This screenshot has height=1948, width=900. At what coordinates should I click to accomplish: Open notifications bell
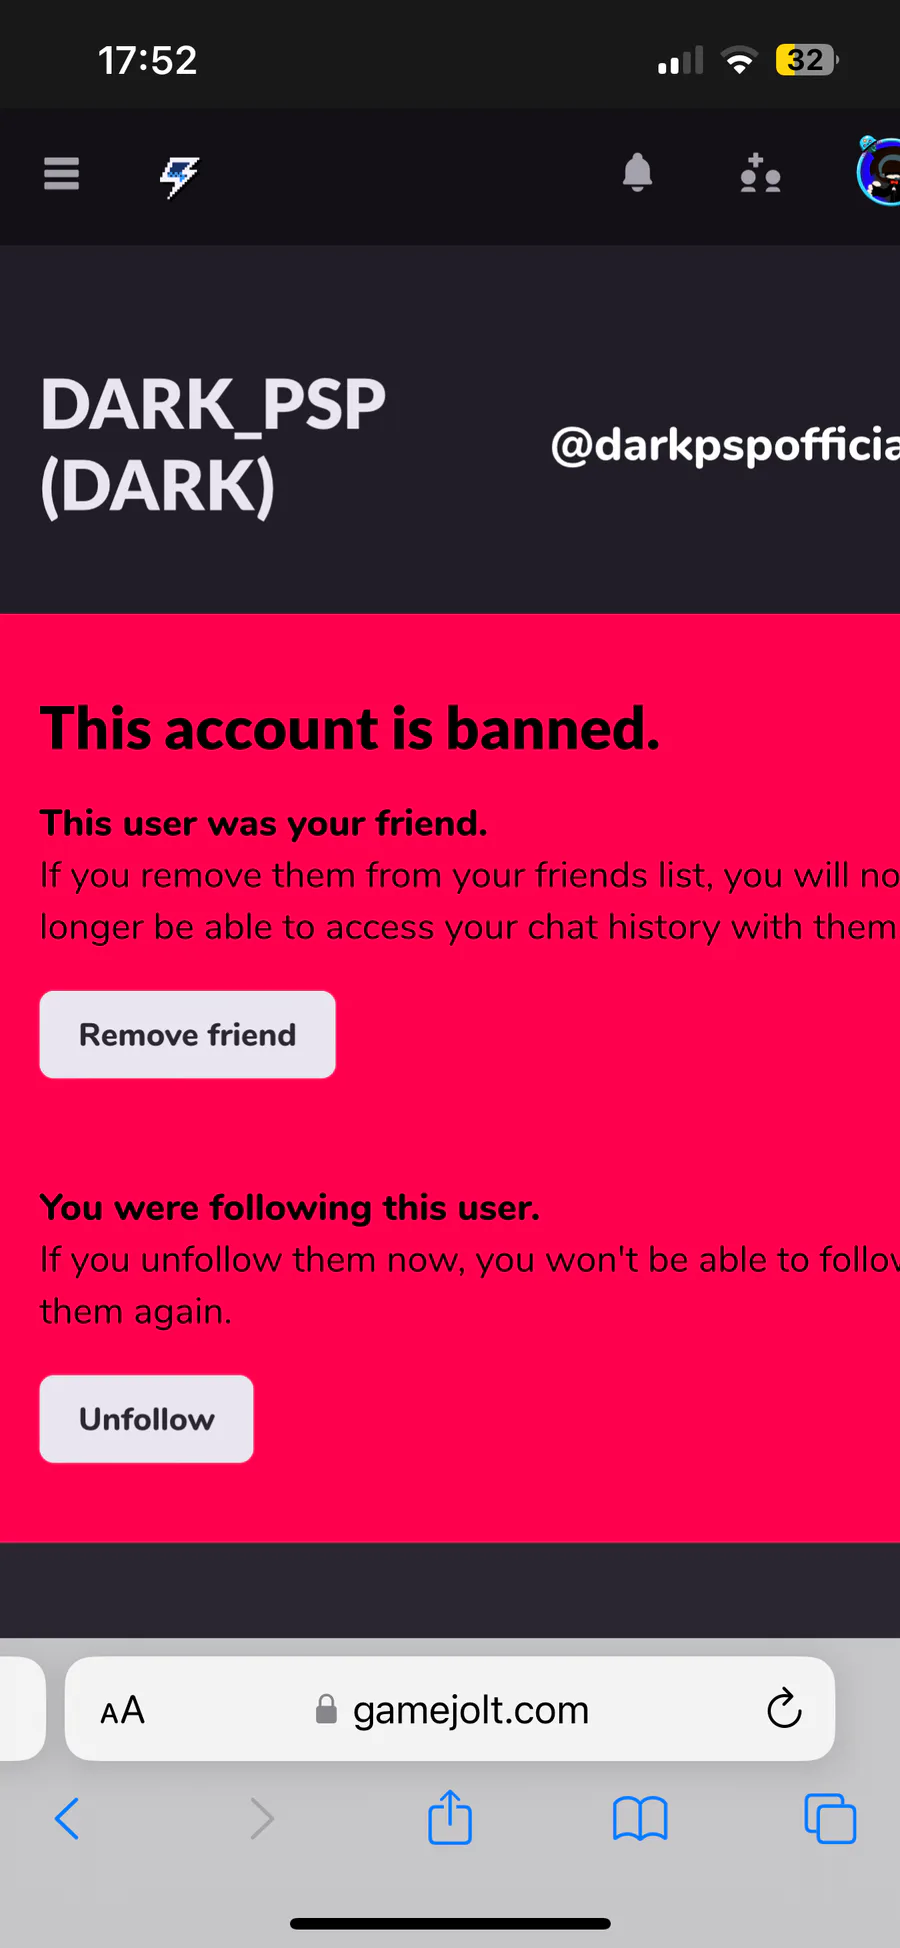click(x=637, y=173)
